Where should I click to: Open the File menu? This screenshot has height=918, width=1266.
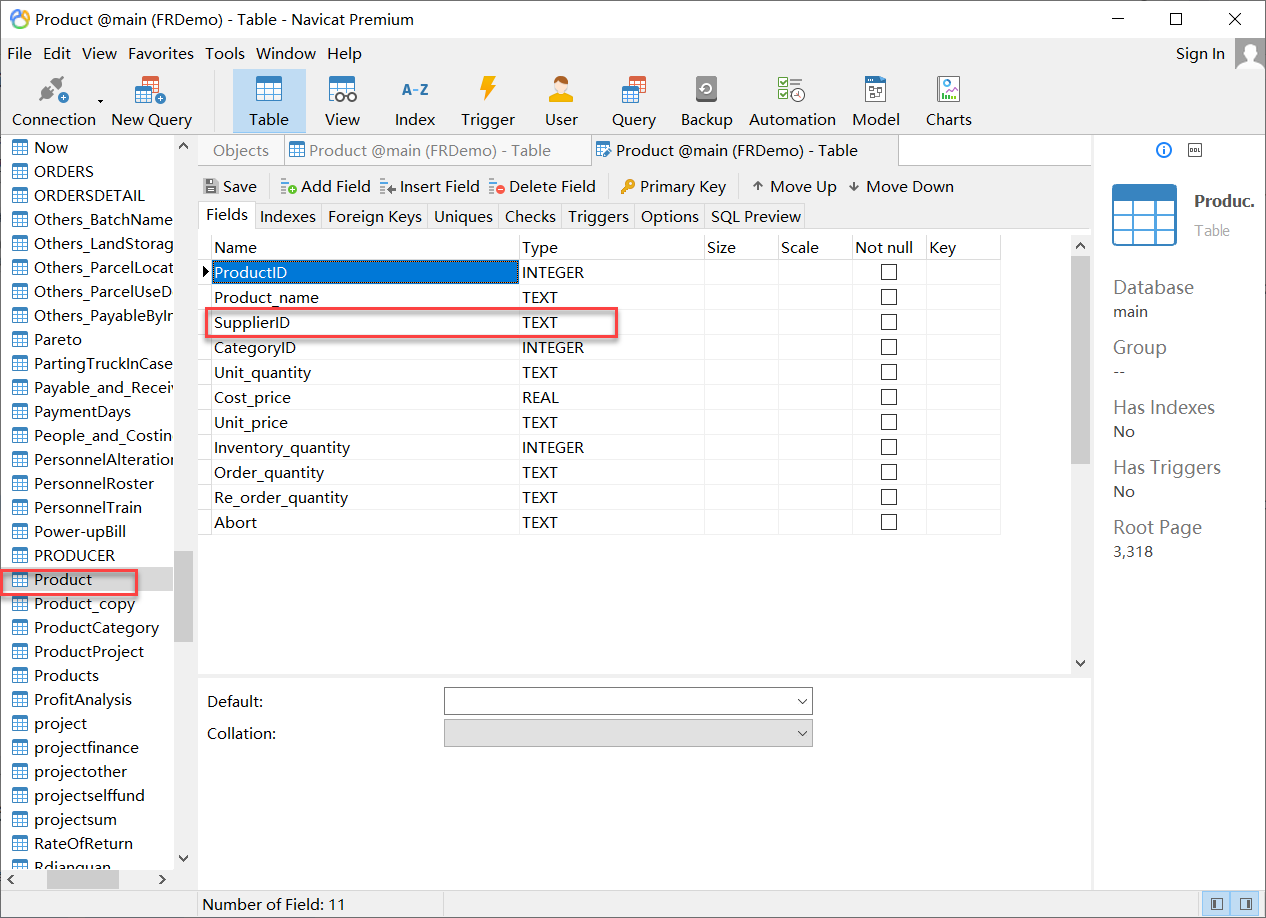(19, 54)
